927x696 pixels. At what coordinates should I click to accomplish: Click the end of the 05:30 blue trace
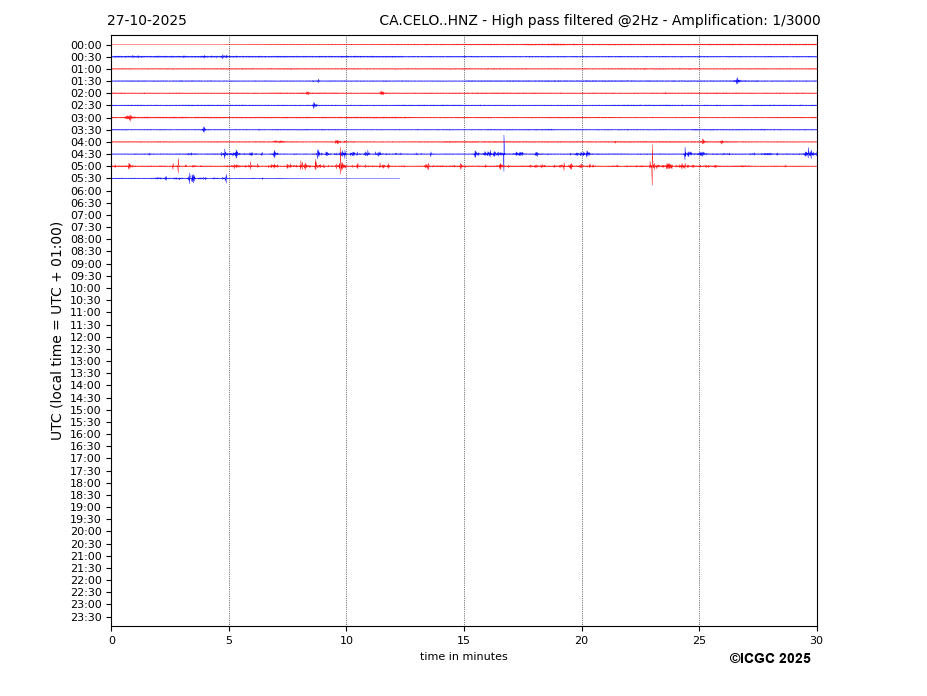(399, 178)
